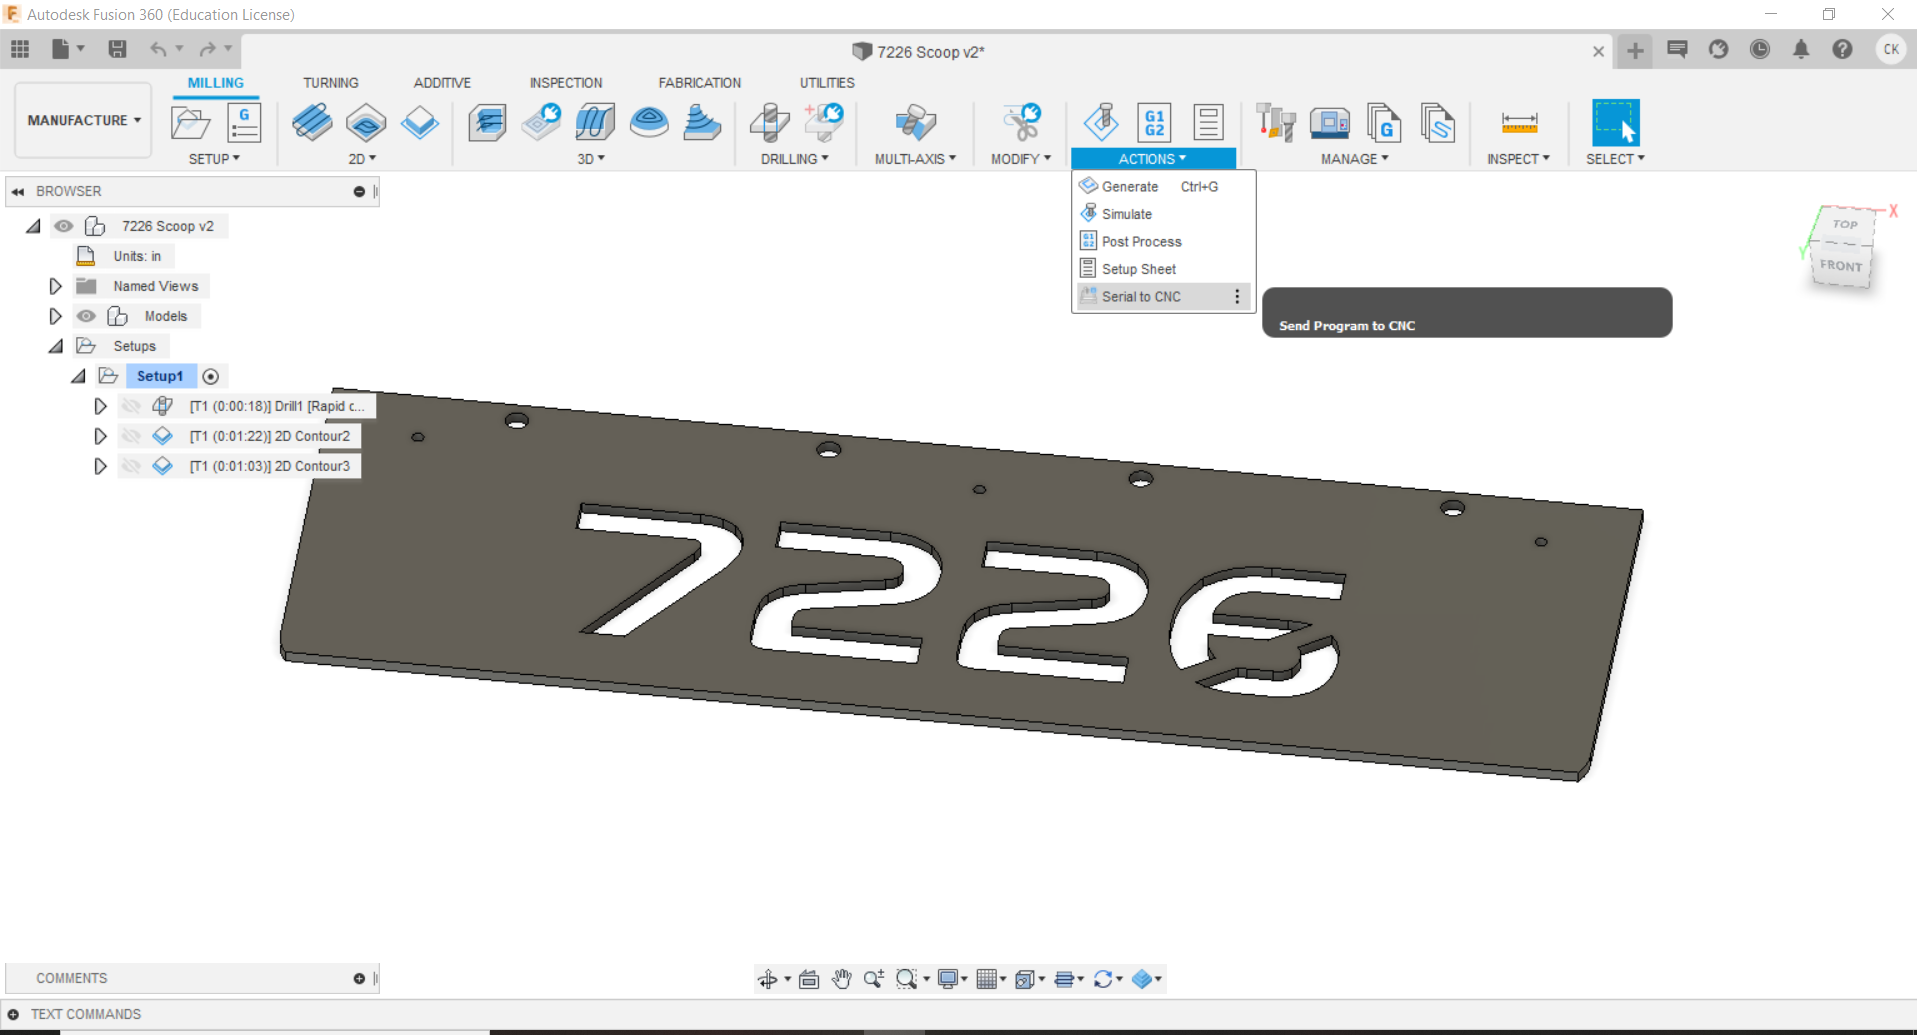The height and width of the screenshot is (1035, 1917).
Task: Choose Post Process from Actions menu
Action: click(1141, 242)
